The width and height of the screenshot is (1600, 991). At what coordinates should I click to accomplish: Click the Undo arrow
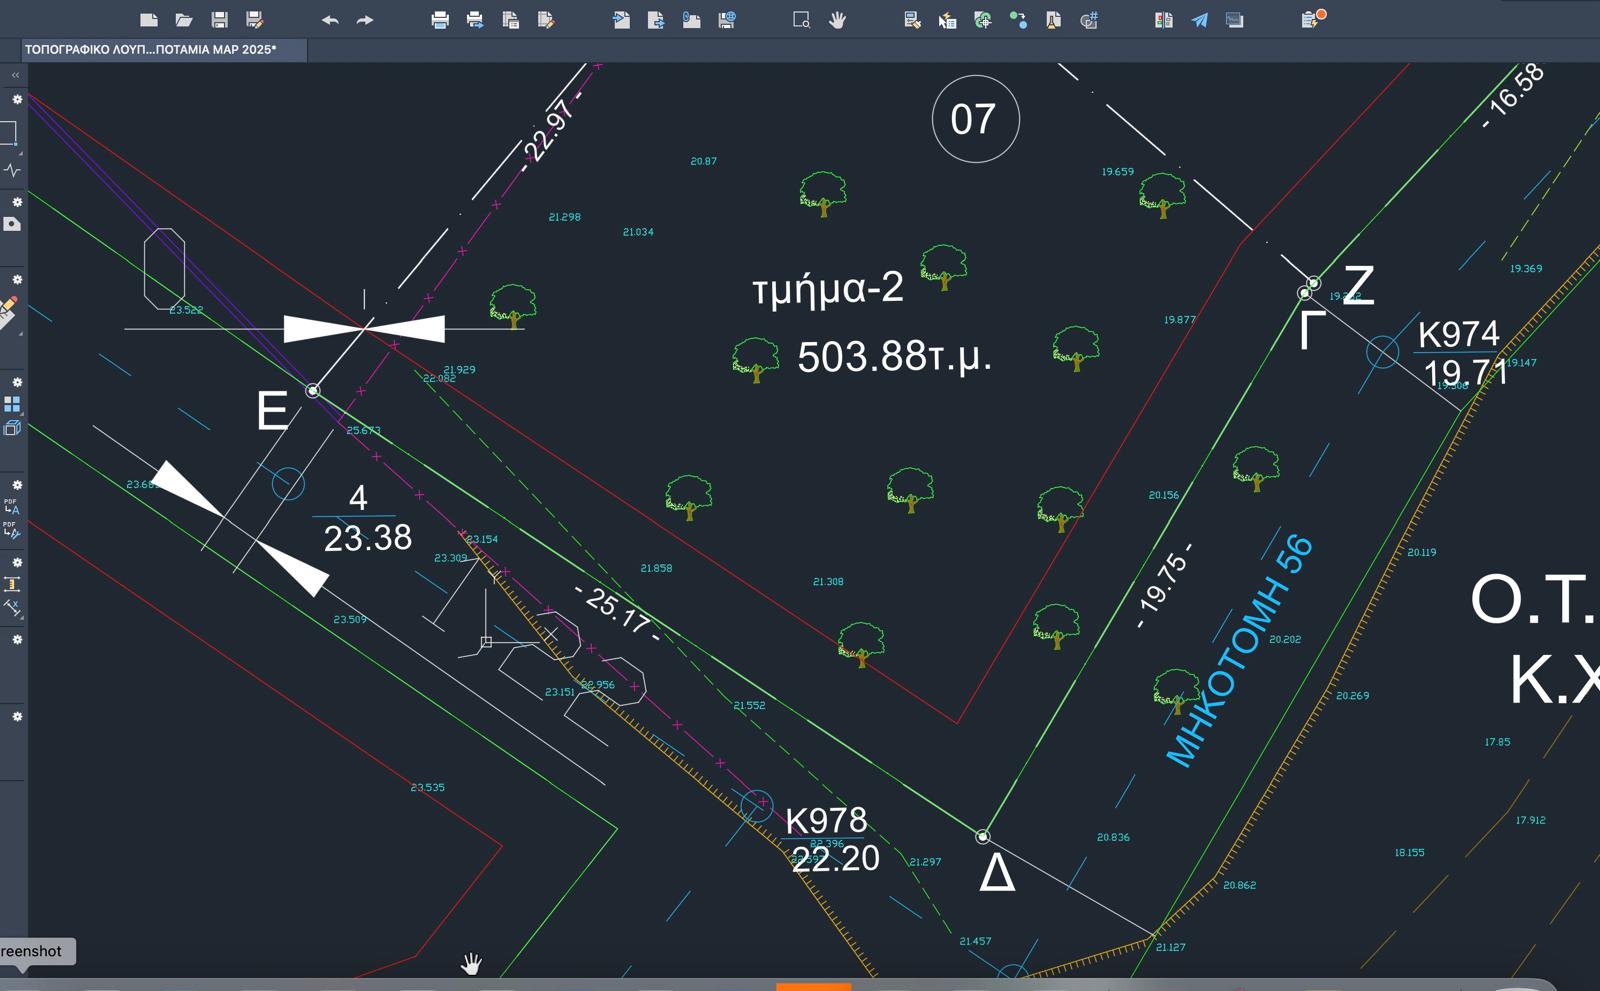pos(330,20)
